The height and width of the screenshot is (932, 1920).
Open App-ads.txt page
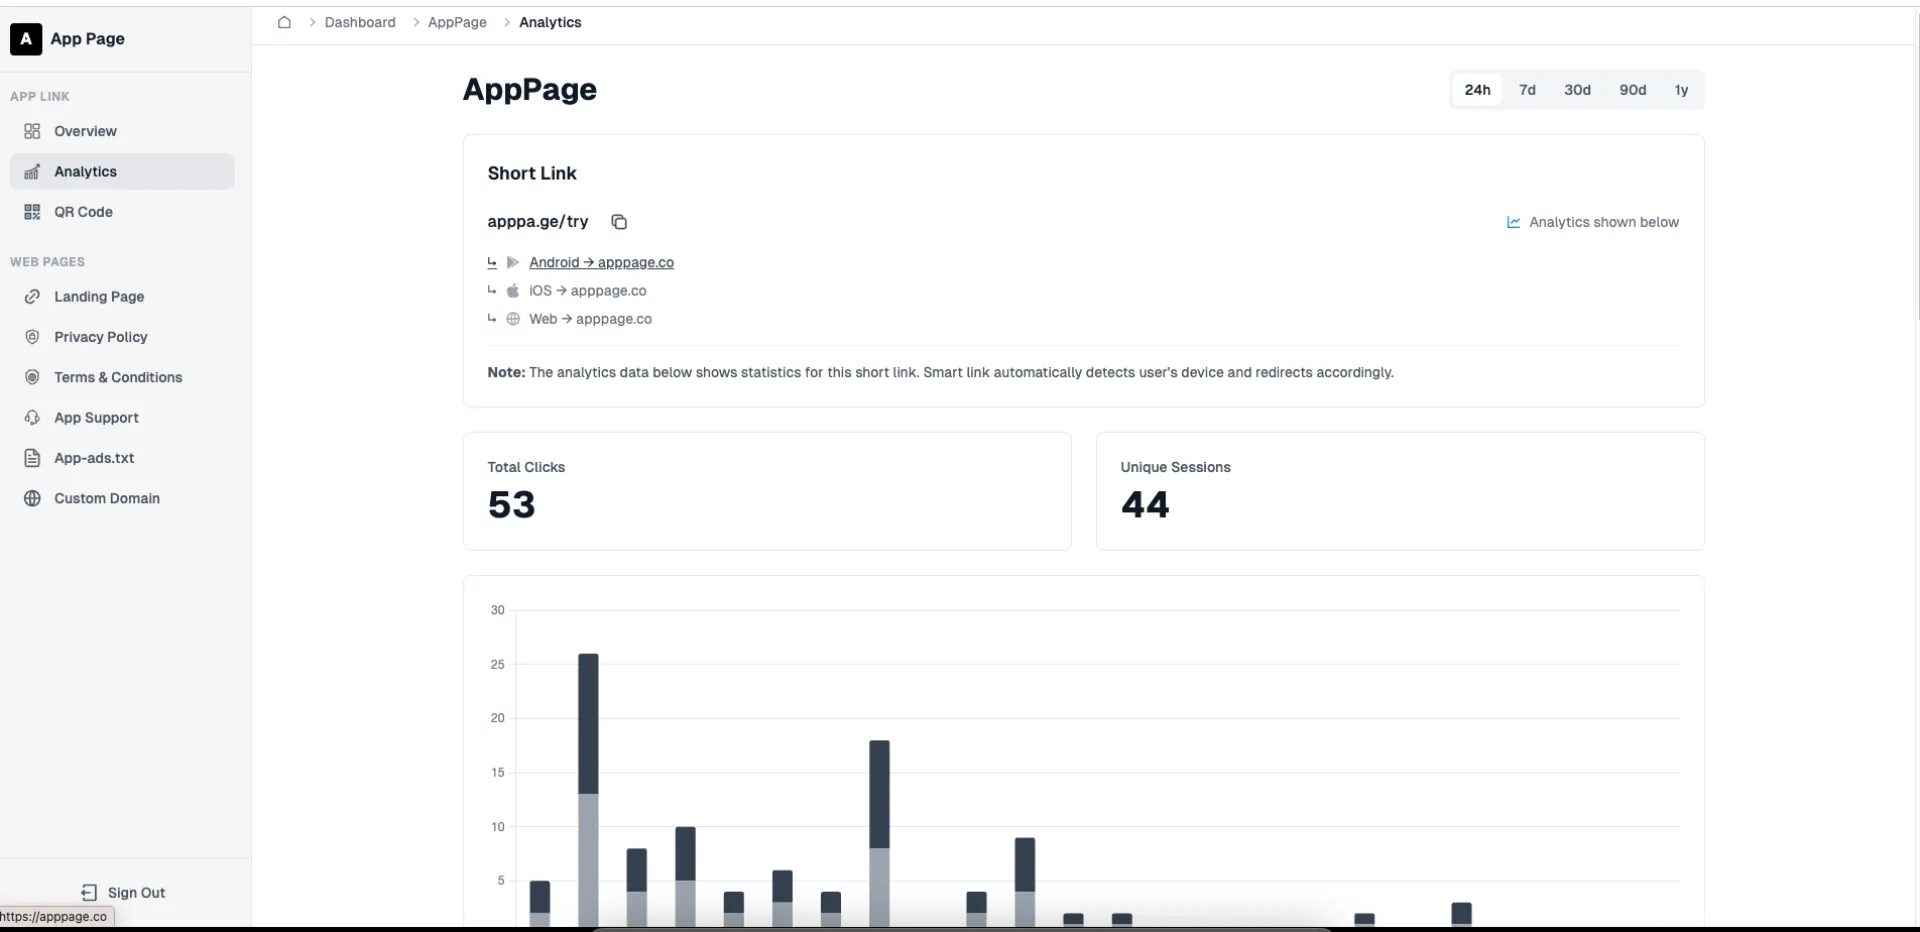[x=122, y=458]
